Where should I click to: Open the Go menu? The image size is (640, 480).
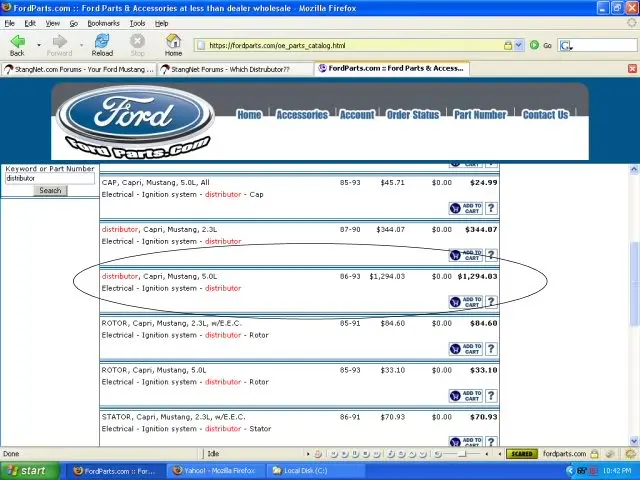73,23
